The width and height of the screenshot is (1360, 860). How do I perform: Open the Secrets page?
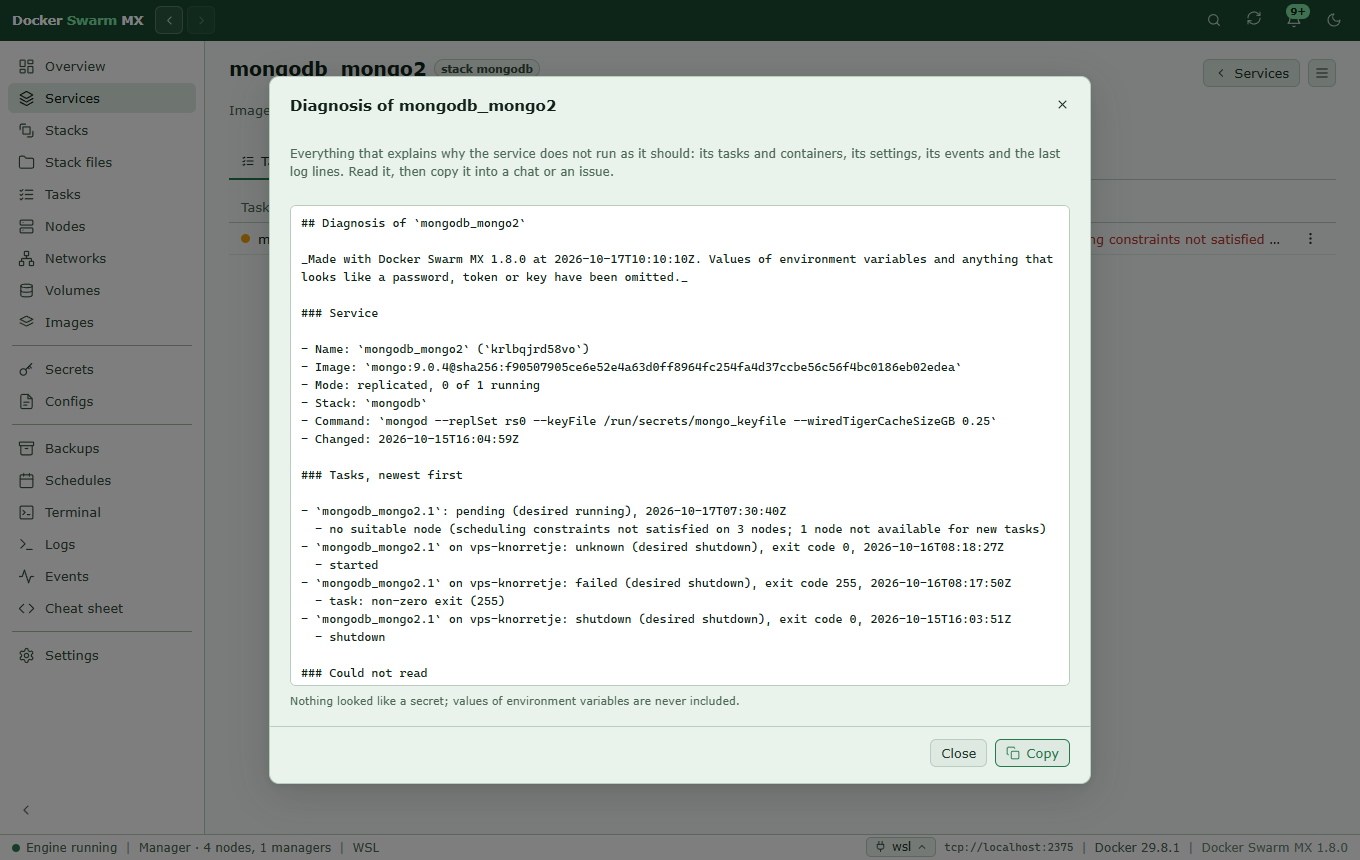tap(102, 369)
